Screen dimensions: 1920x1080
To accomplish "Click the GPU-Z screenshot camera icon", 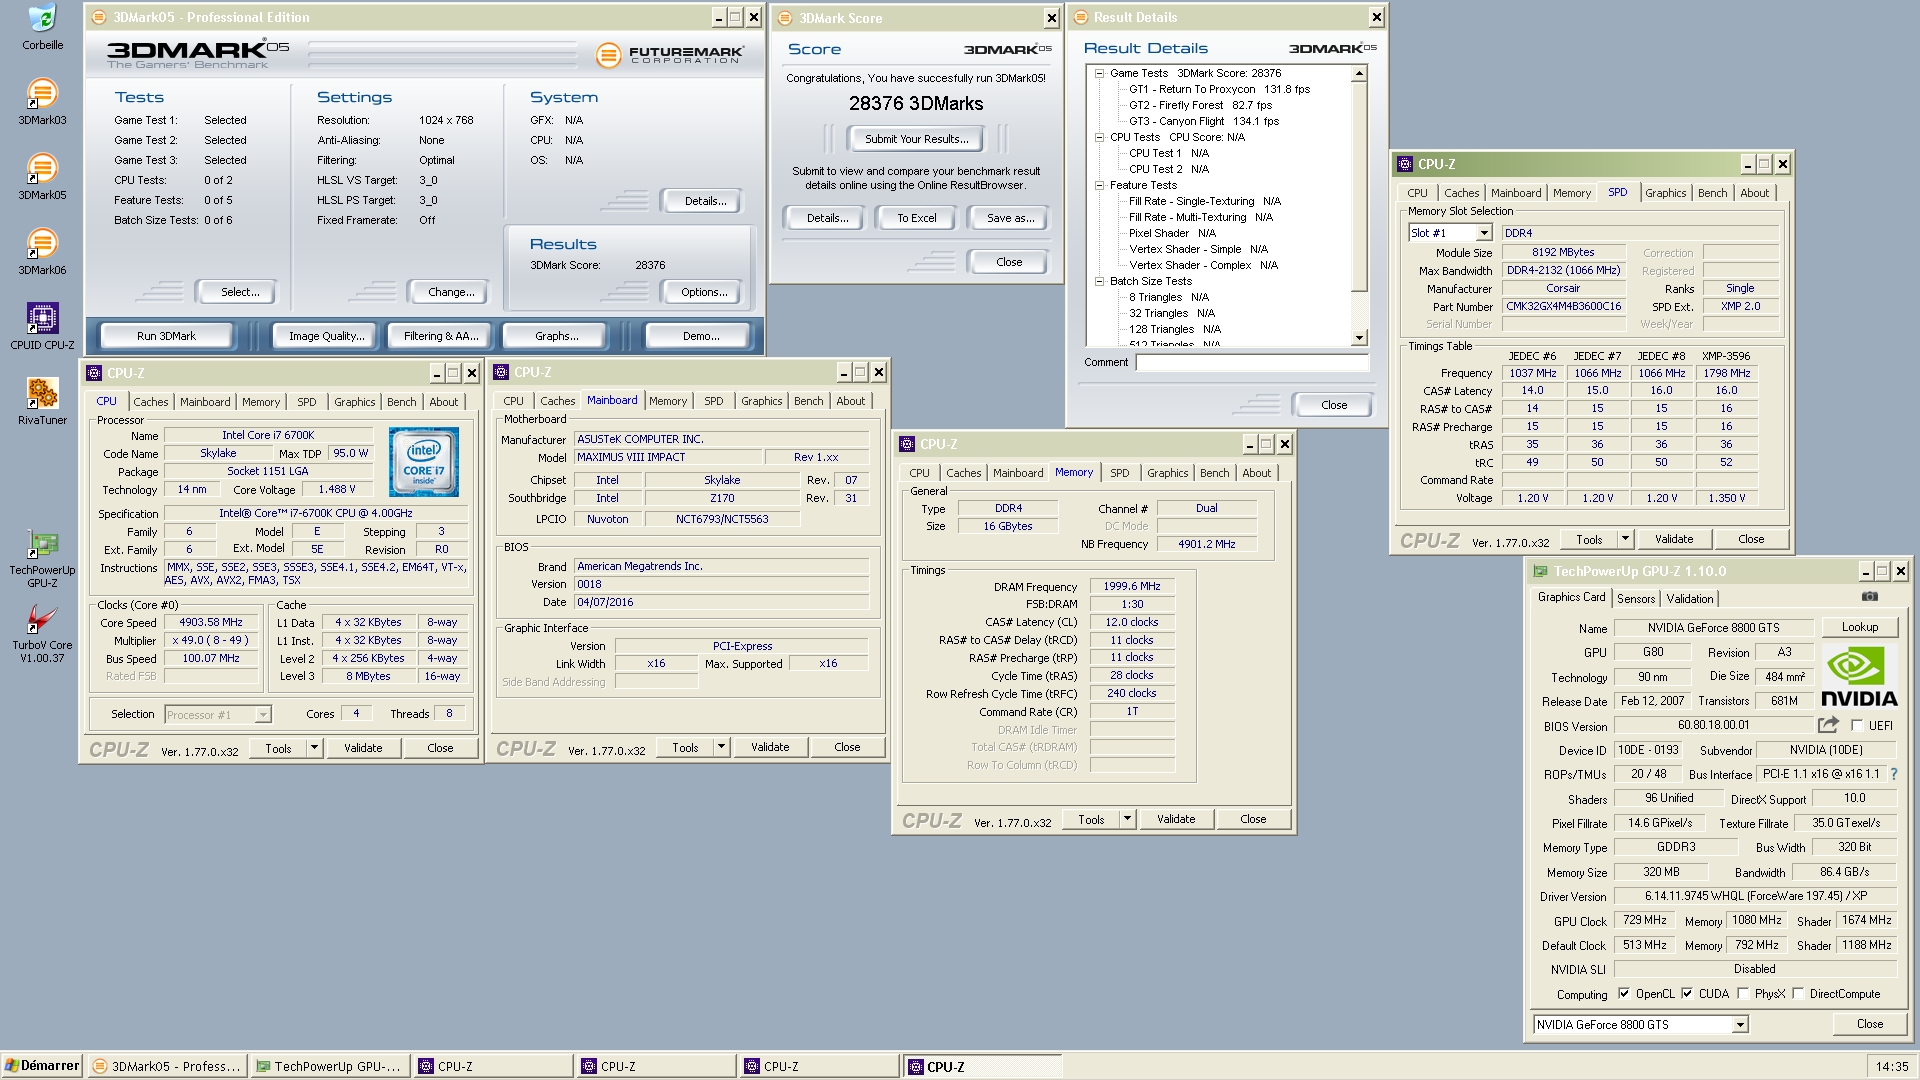I will coord(1869,597).
